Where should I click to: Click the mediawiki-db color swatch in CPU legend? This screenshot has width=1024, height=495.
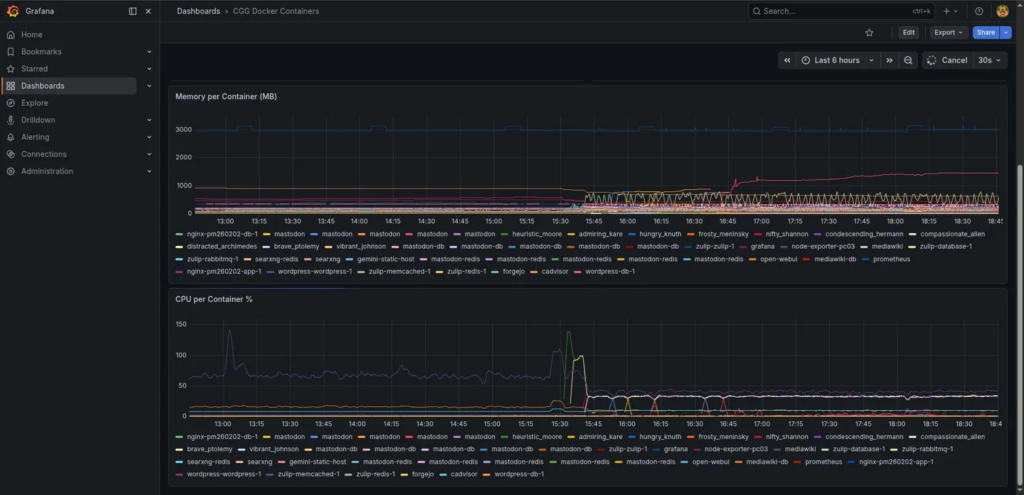pos(739,462)
